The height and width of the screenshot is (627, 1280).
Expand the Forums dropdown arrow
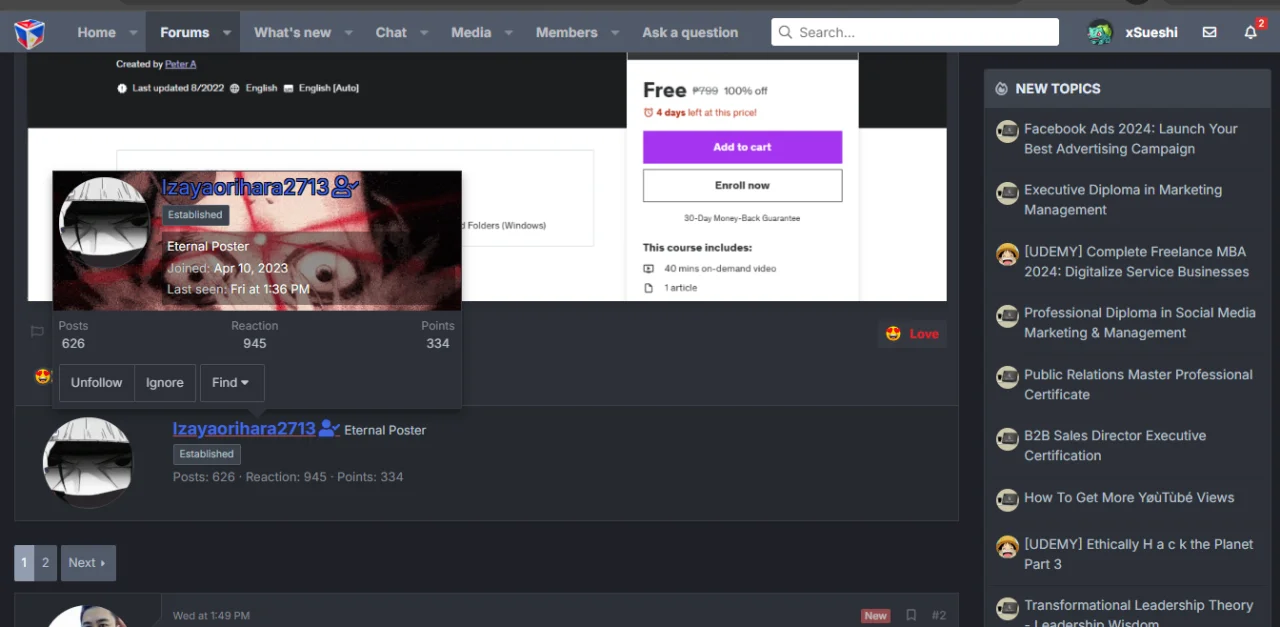[x=227, y=33]
